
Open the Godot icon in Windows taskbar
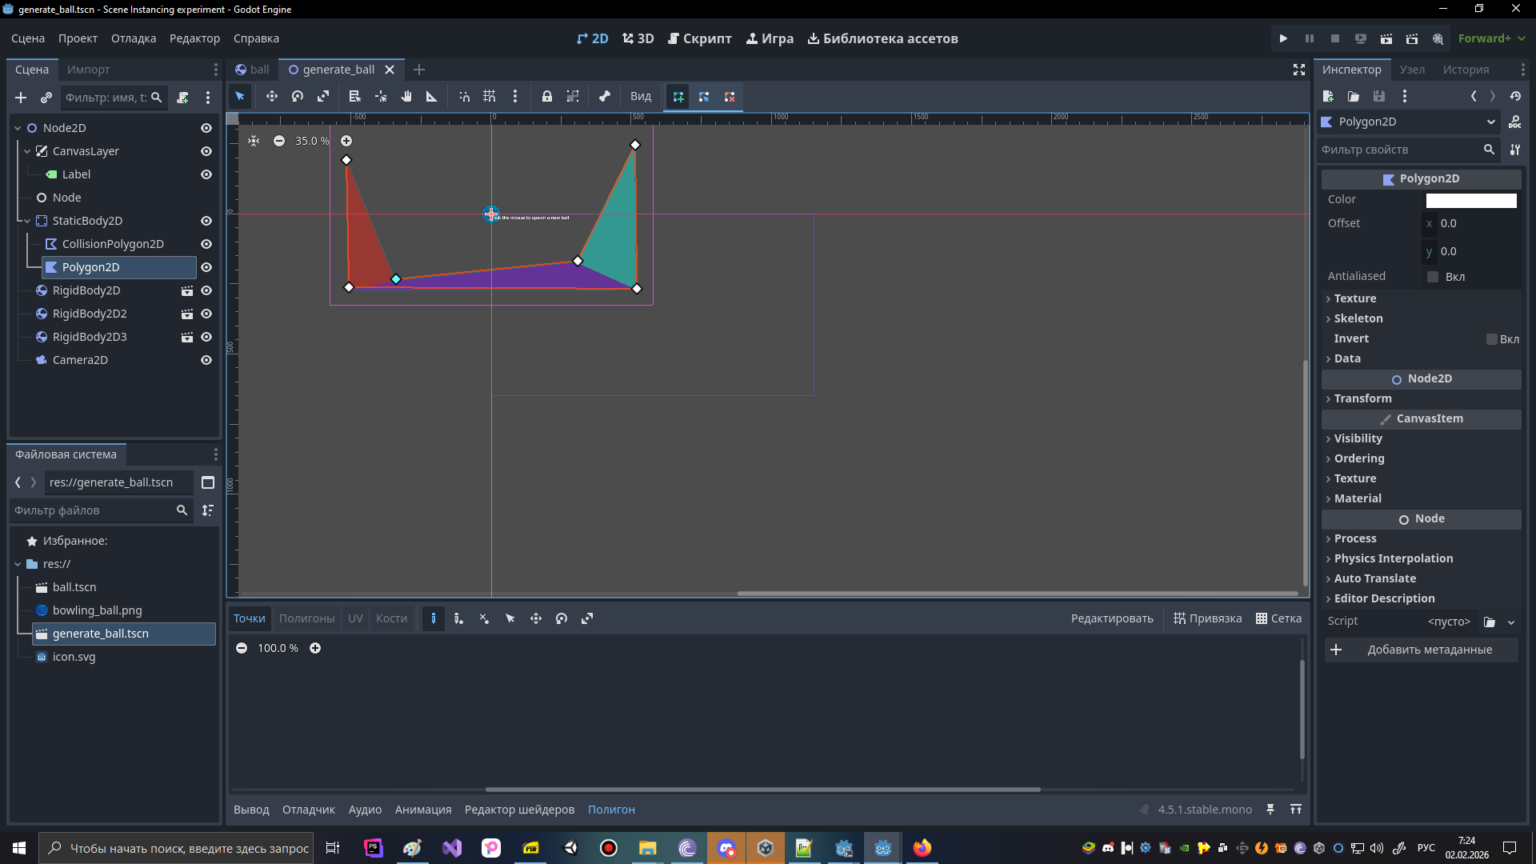coord(883,848)
